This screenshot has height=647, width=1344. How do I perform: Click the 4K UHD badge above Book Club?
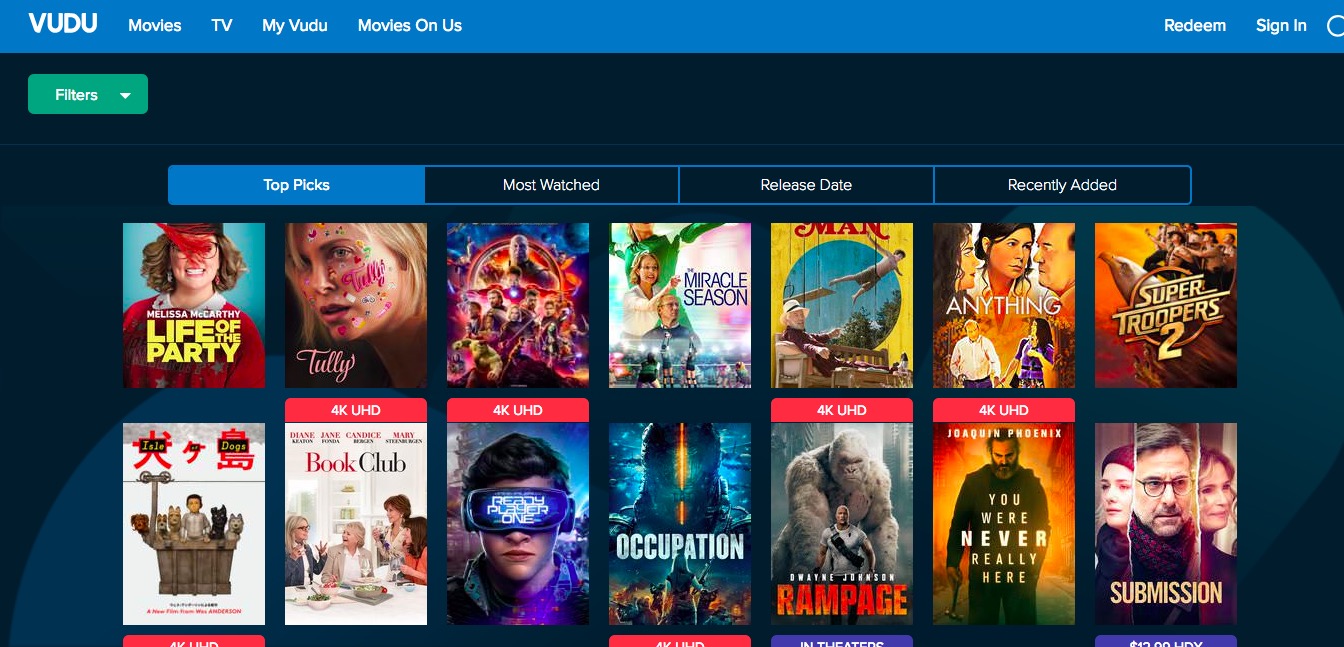pyautogui.click(x=356, y=410)
